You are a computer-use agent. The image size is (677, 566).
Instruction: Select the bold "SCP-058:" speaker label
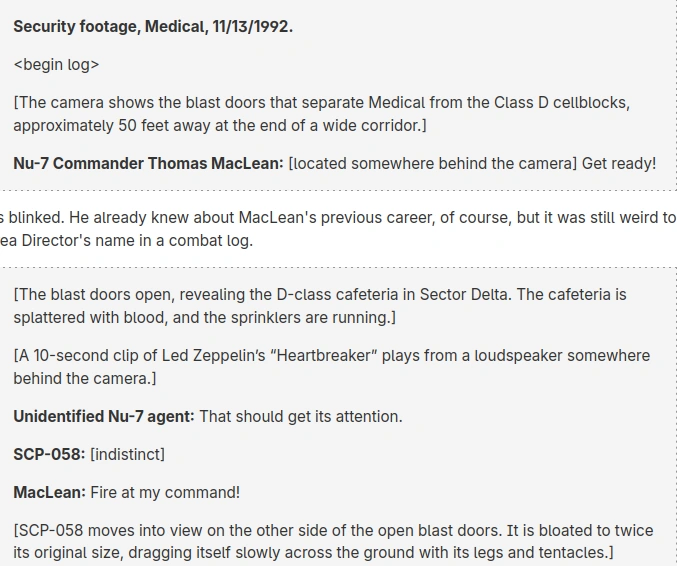pos(49,455)
